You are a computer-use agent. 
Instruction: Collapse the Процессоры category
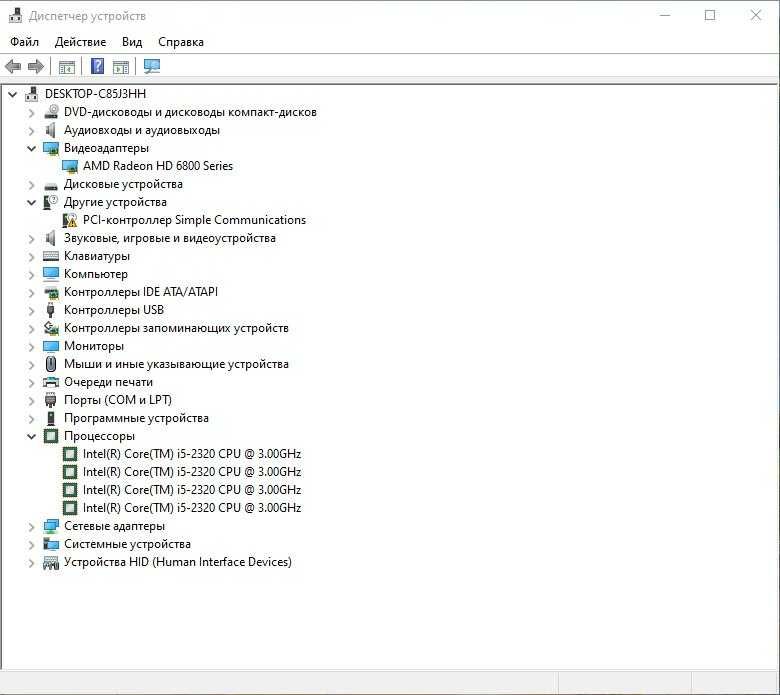click(31, 436)
